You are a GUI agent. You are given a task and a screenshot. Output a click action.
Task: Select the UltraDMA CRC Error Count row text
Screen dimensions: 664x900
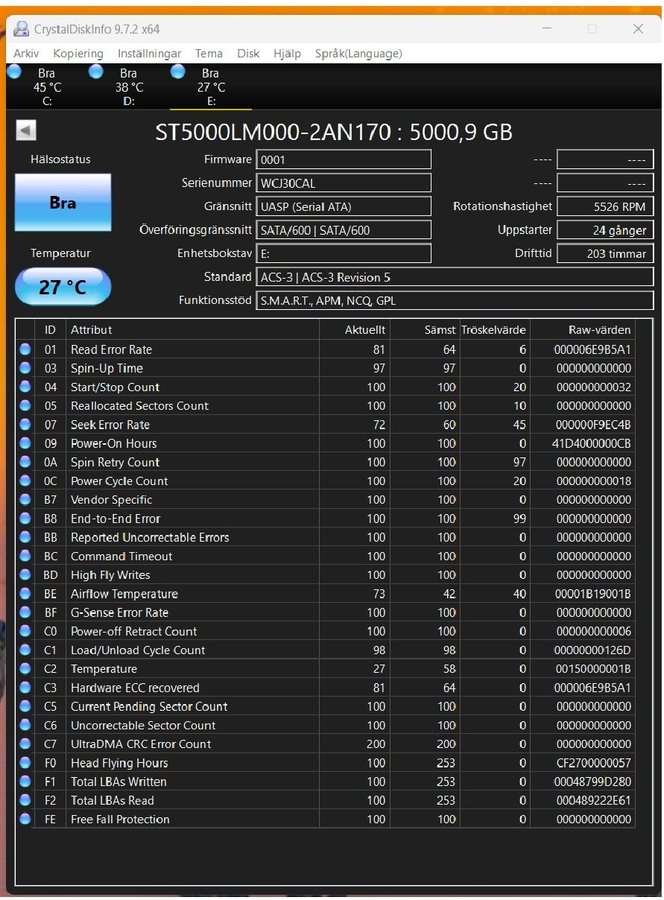(141, 744)
